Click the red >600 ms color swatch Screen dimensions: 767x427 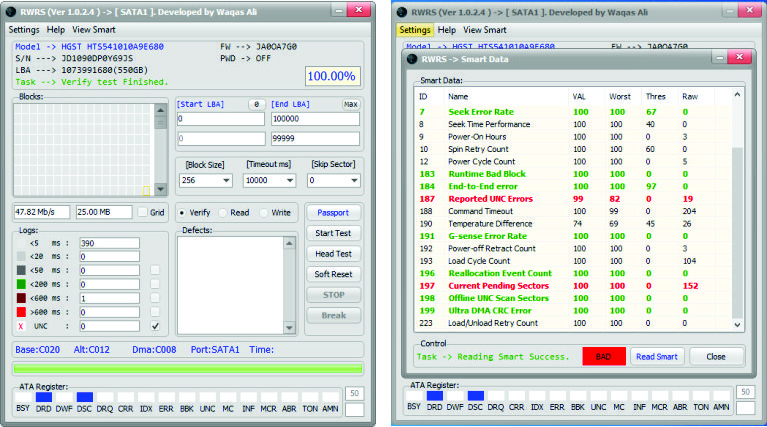coord(21,312)
